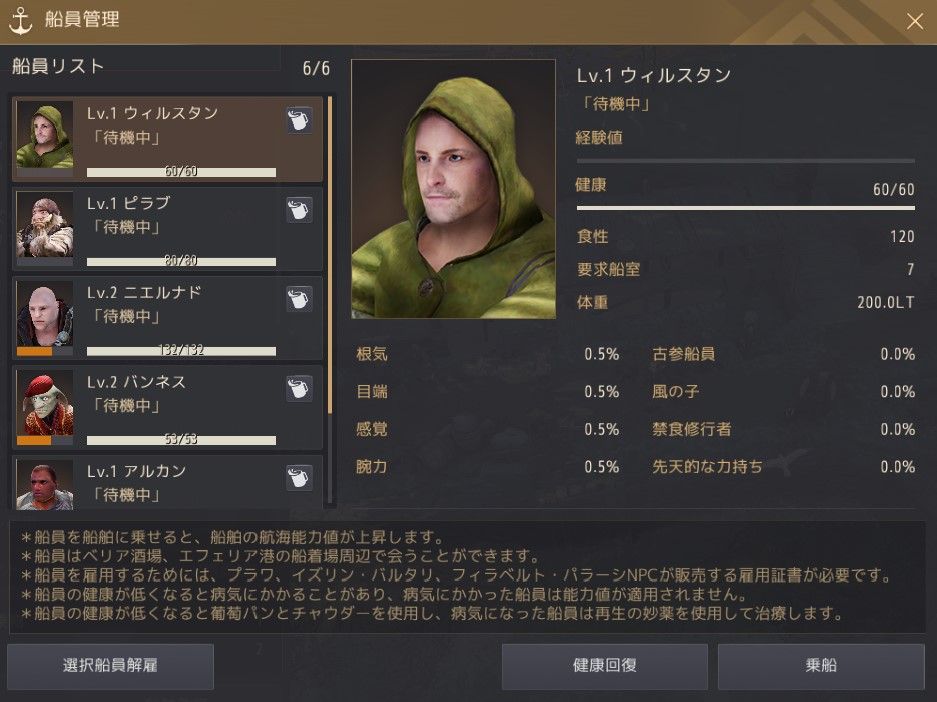Click the anchor icon in the title bar

[20, 21]
